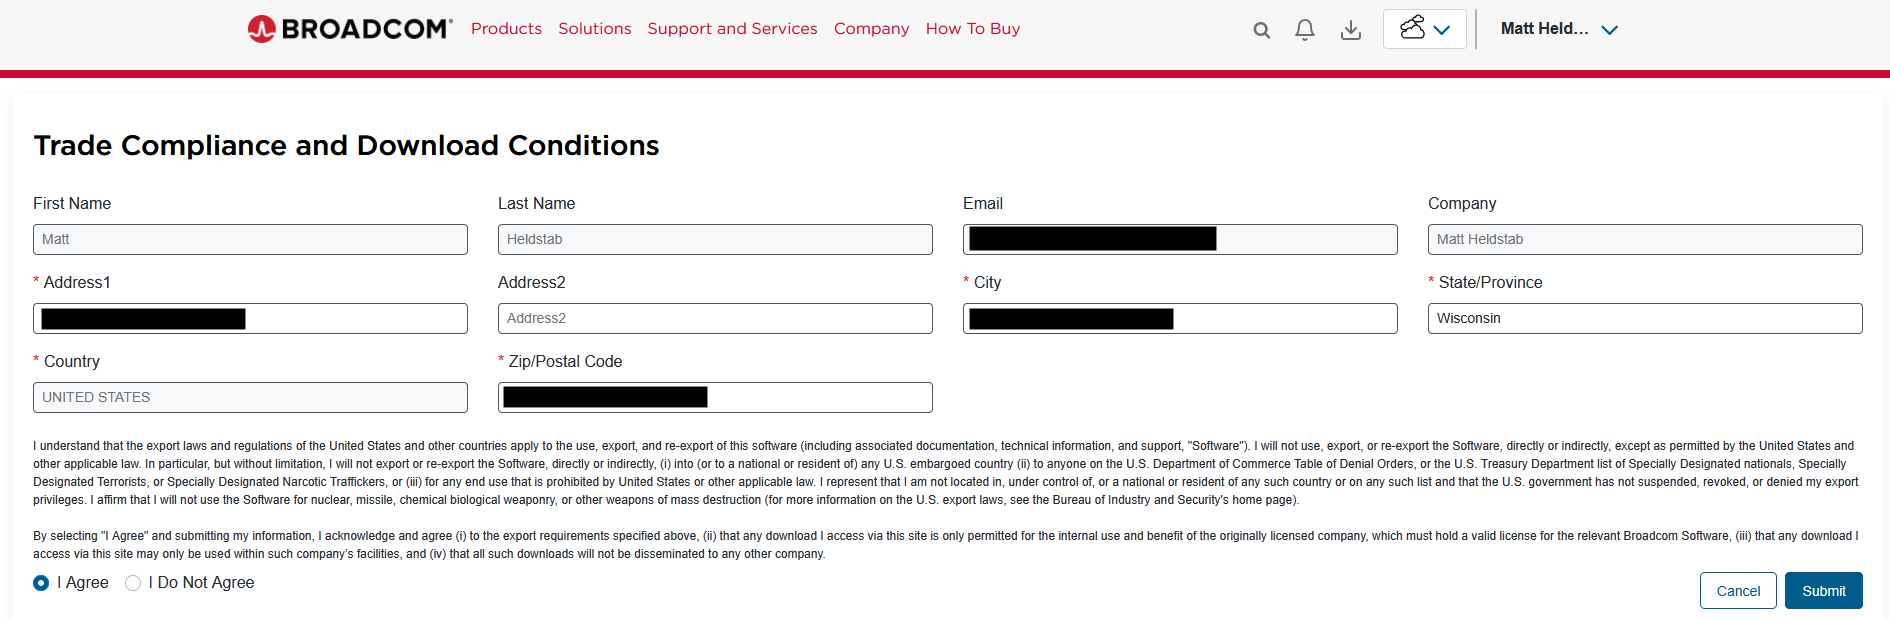Open the How To Buy menu
Image resolution: width=1890 pixels, height=619 pixels.
point(973,29)
